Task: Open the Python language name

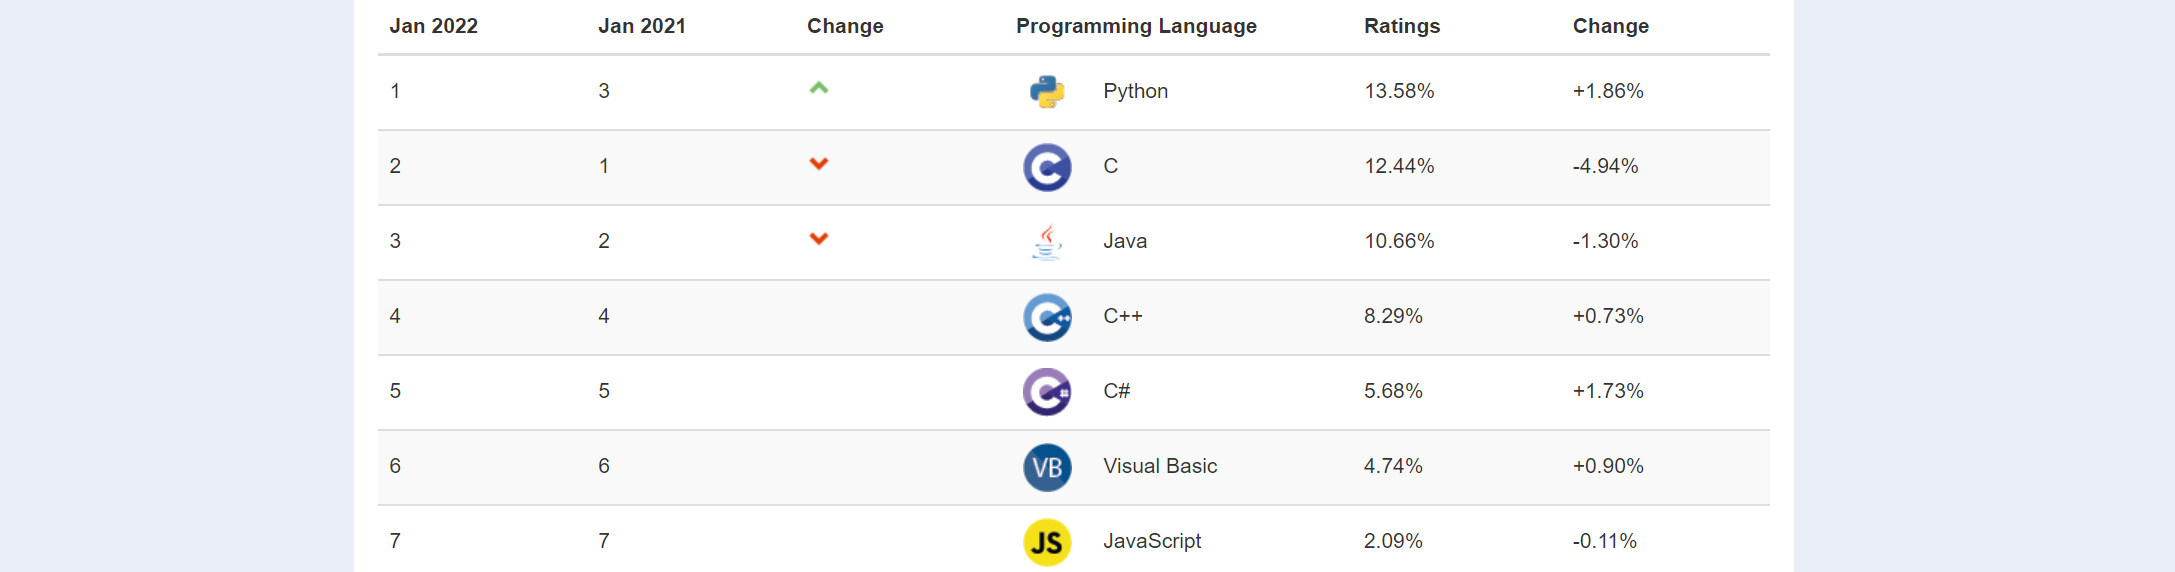Action: pos(1135,91)
